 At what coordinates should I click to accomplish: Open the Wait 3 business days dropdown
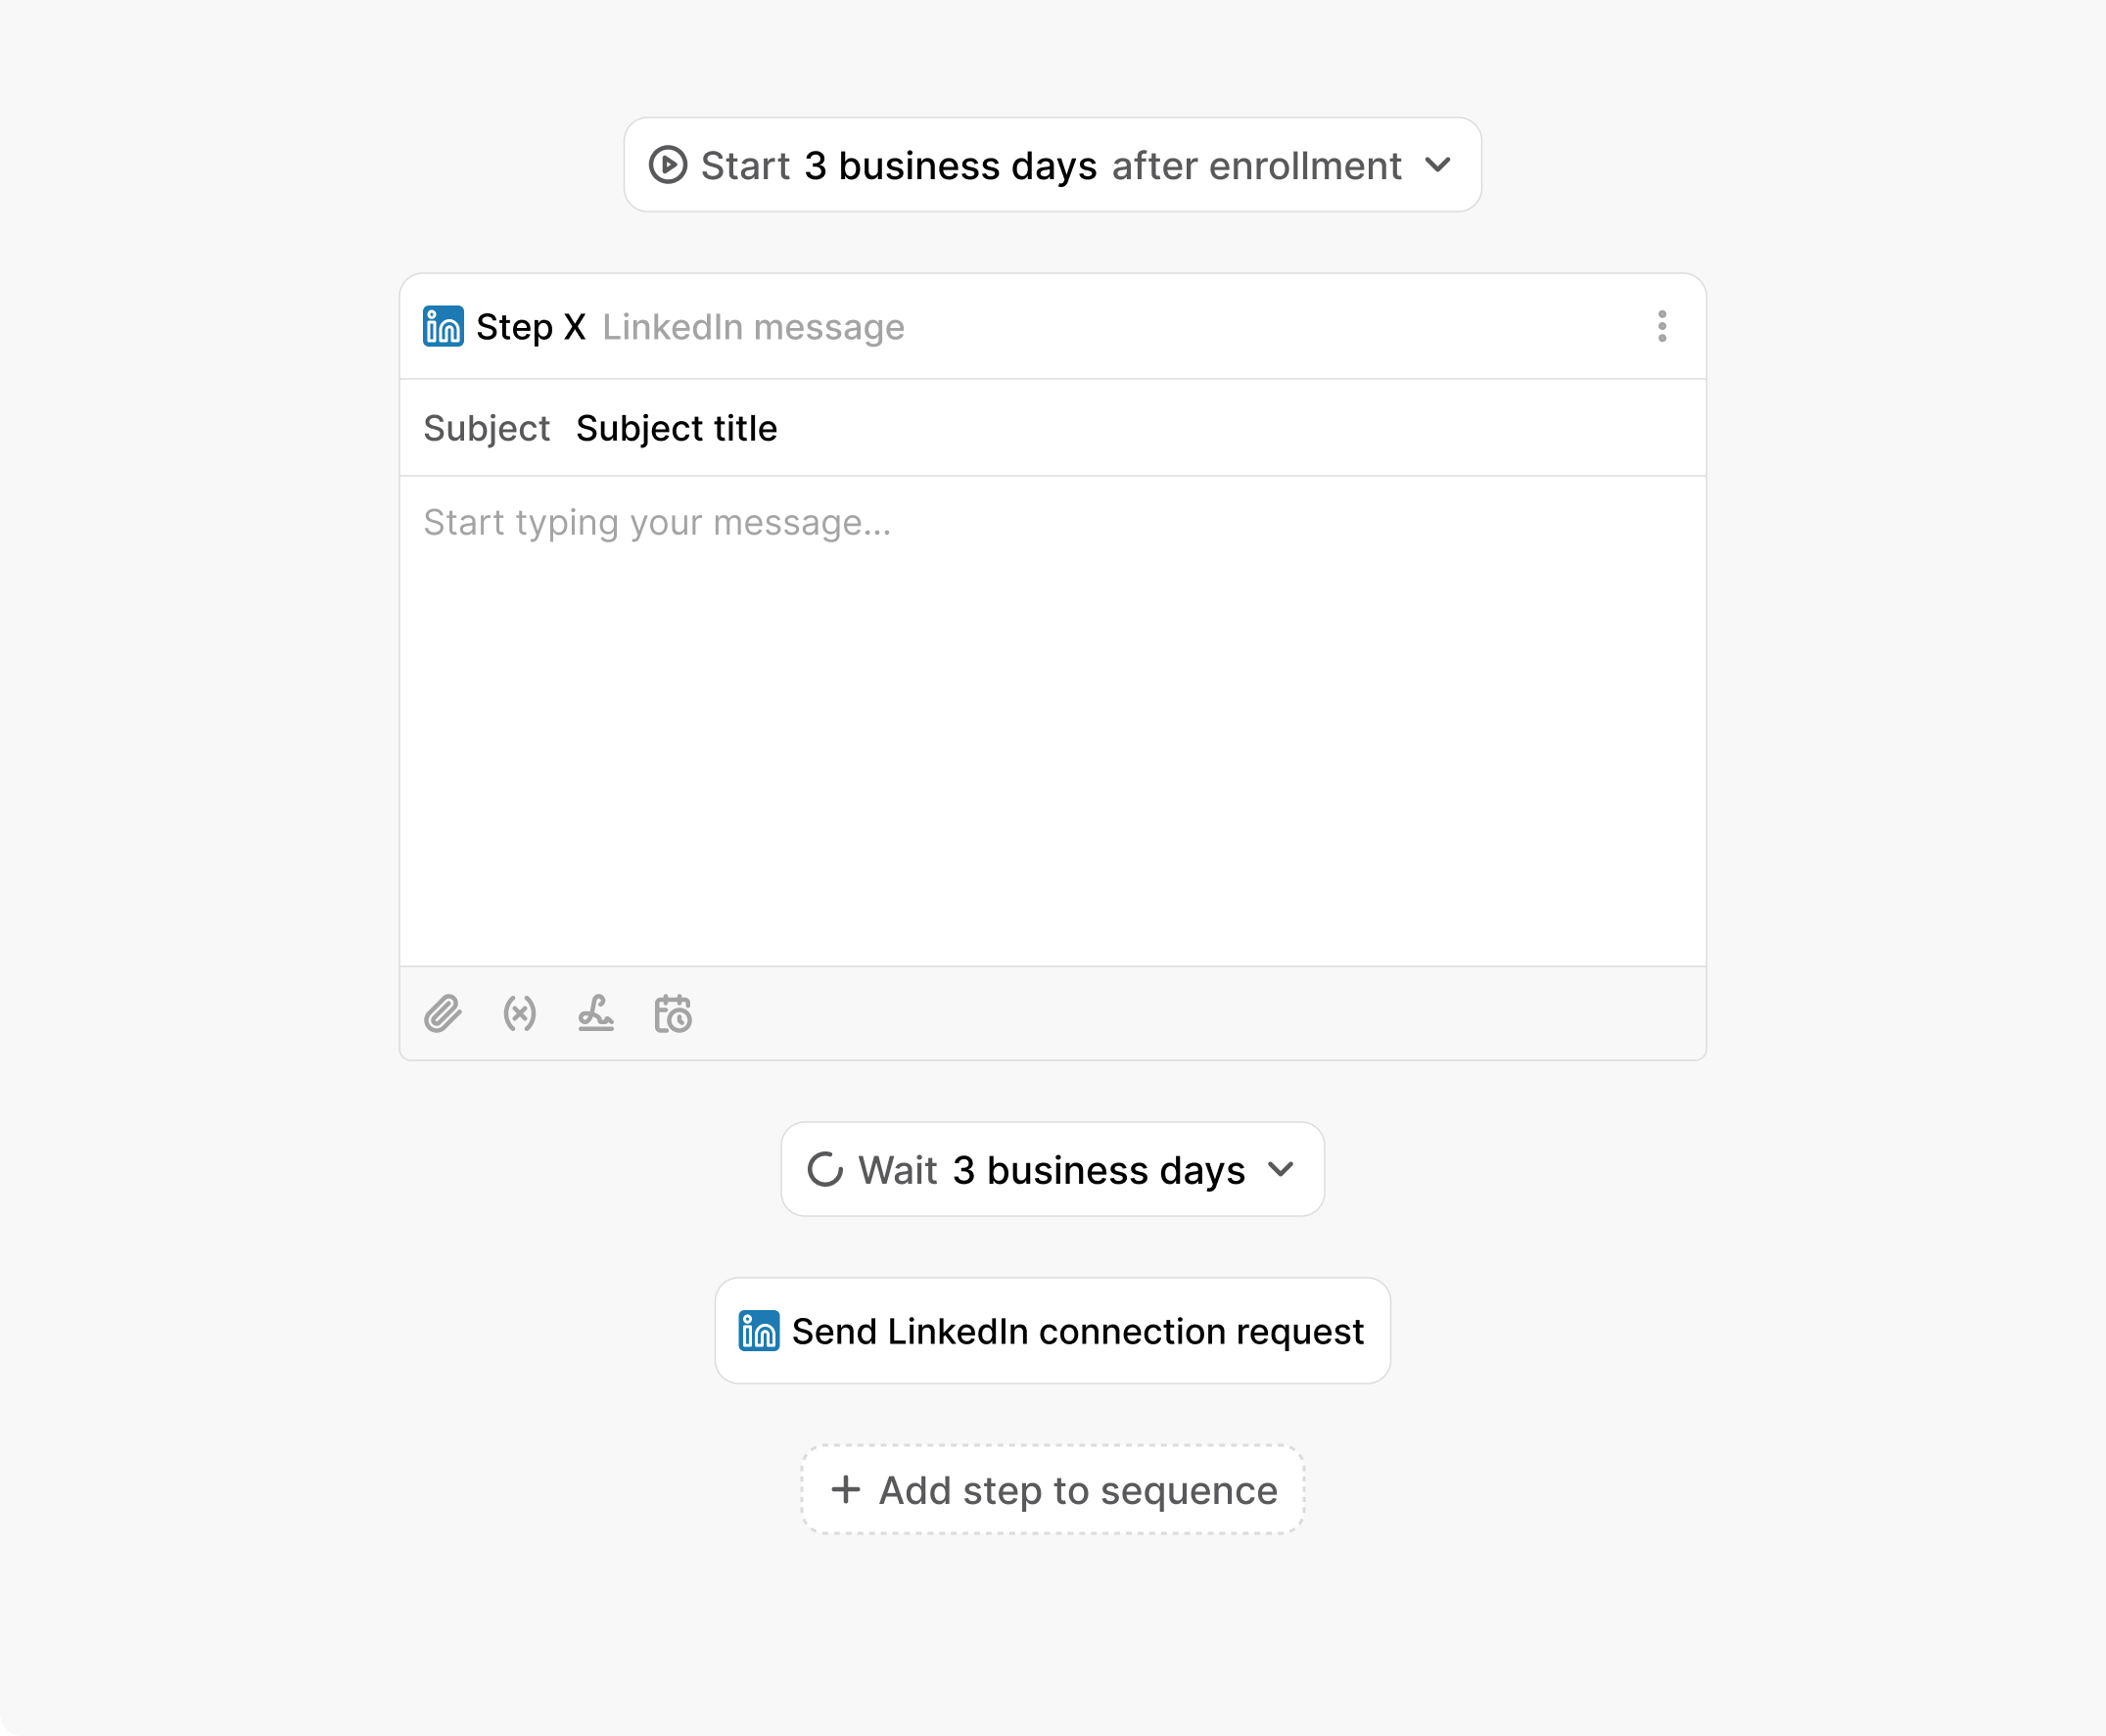pos(1051,1169)
